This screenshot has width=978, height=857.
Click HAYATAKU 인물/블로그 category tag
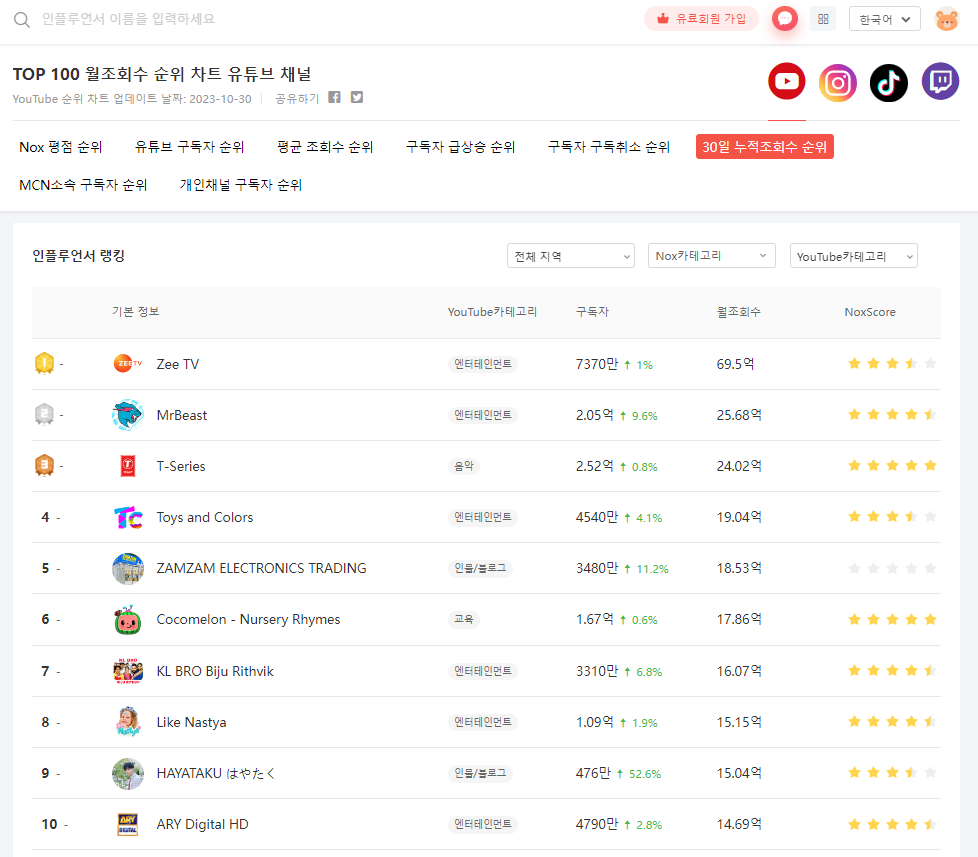tap(480, 773)
